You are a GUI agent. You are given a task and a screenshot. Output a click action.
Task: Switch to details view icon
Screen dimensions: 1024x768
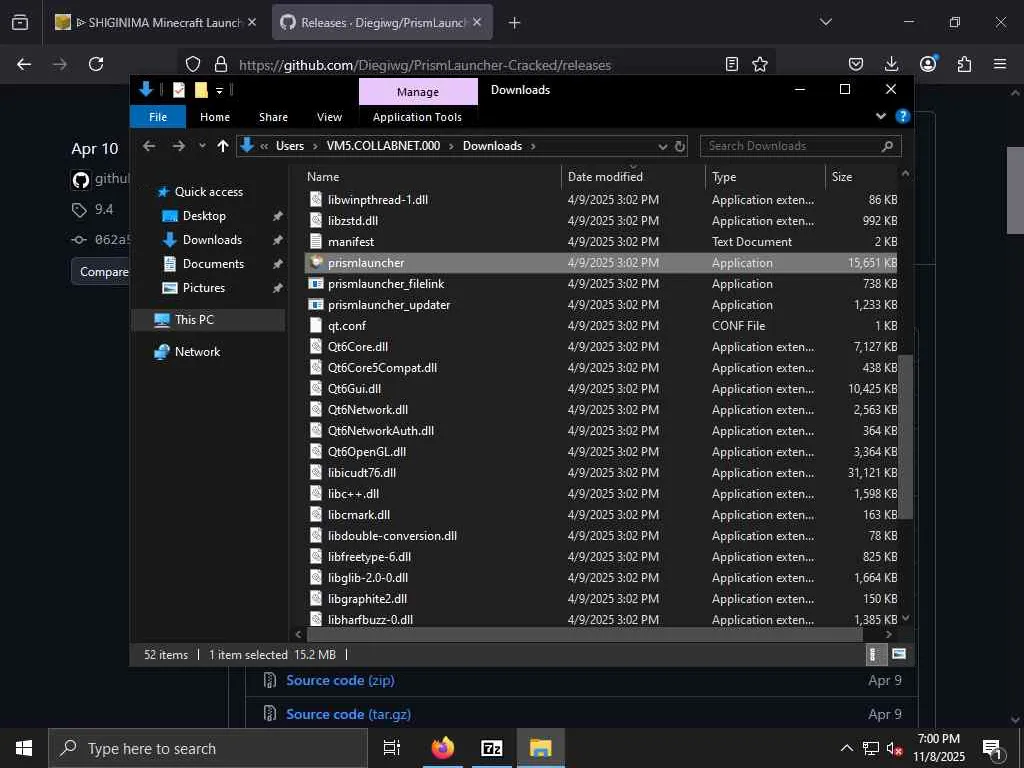click(876, 654)
